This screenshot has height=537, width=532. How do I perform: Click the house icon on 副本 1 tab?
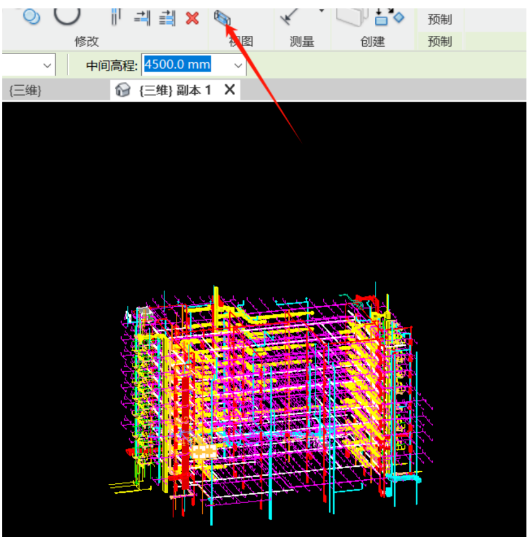[x=123, y=90]
